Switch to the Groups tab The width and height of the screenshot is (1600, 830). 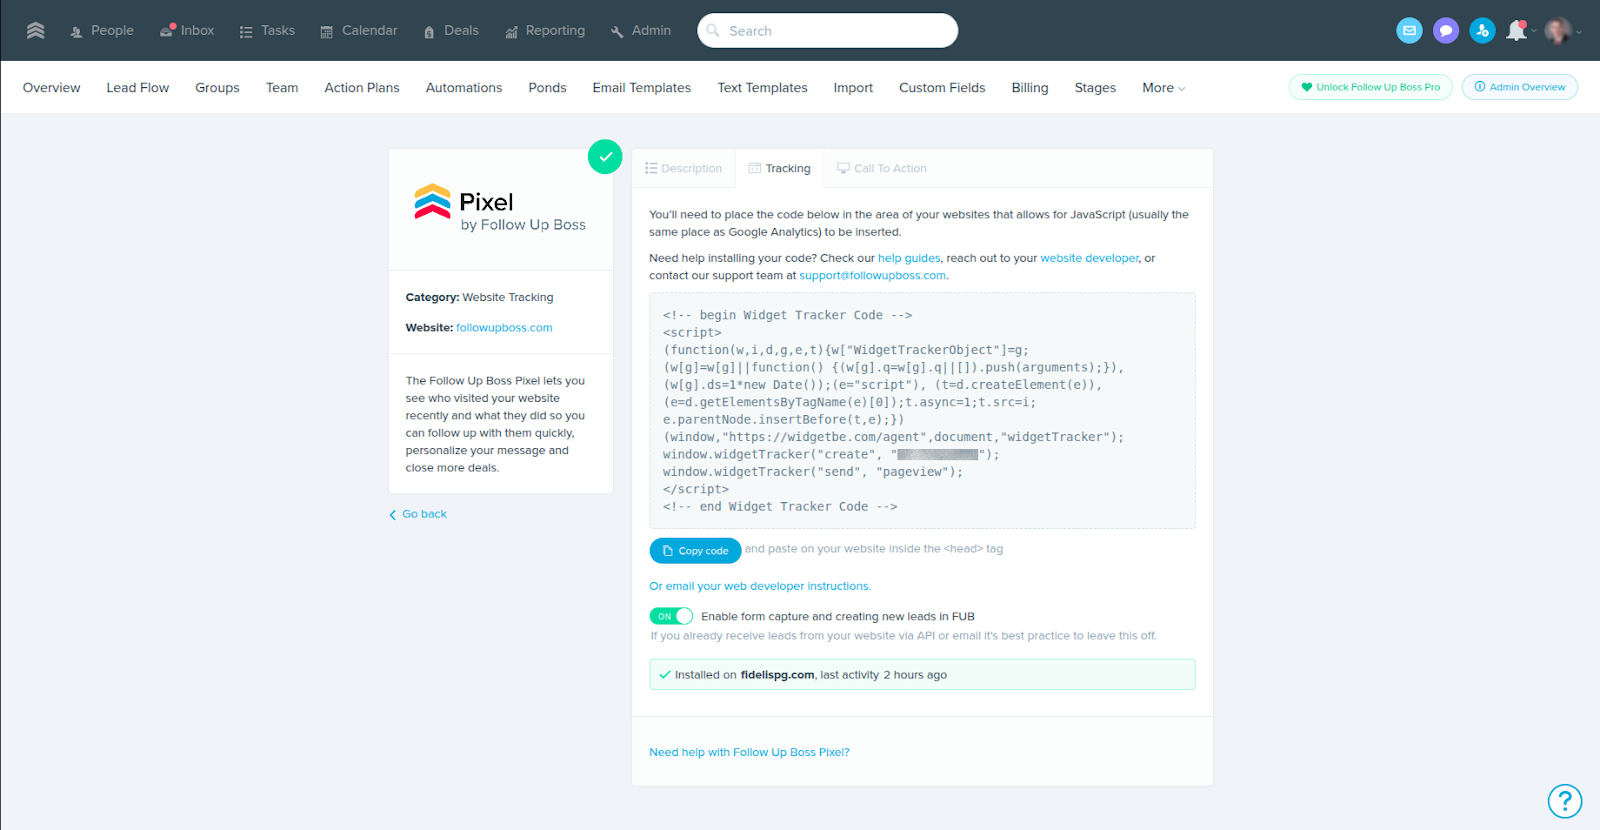pos(217,88)
